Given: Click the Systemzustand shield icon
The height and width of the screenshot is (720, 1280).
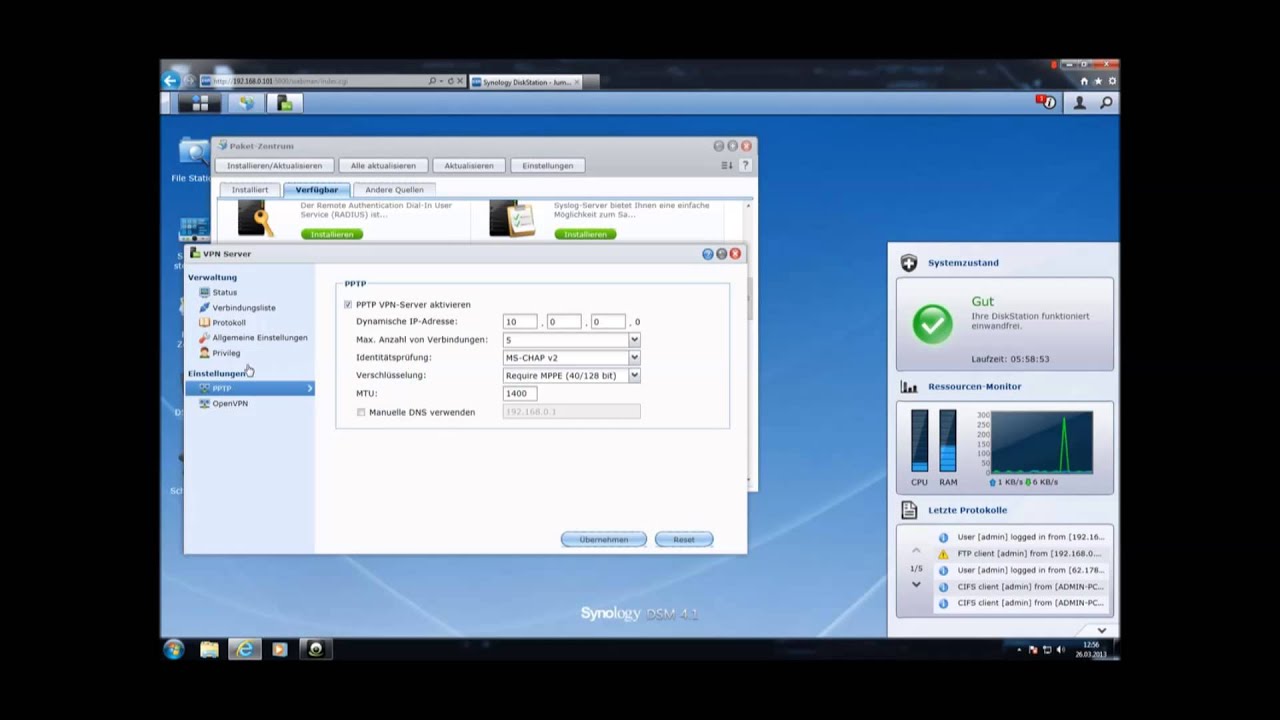Looking at the screenshot, I should (x=909, y=263).
